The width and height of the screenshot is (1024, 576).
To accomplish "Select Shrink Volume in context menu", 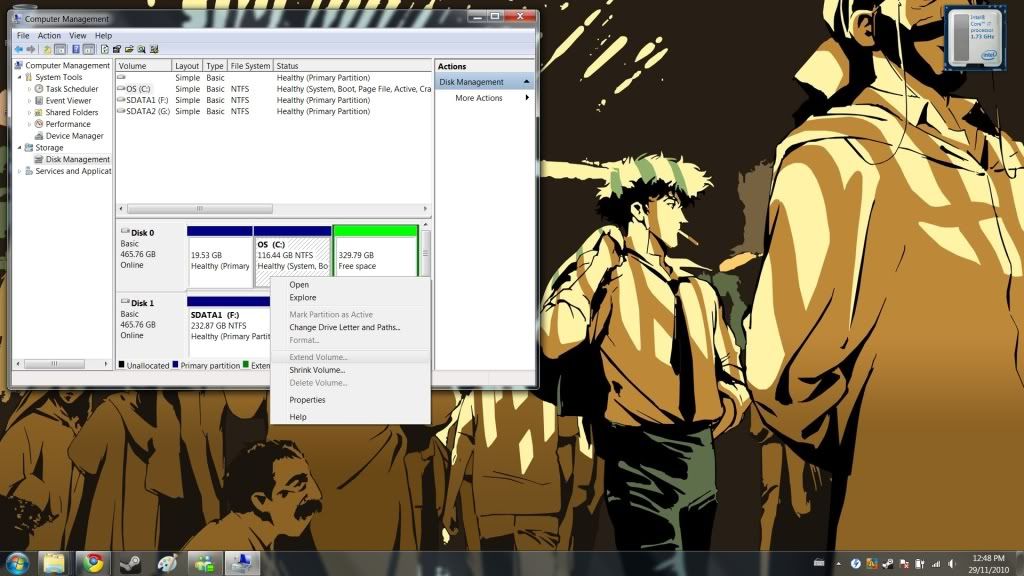I will (x=350, y=370).
